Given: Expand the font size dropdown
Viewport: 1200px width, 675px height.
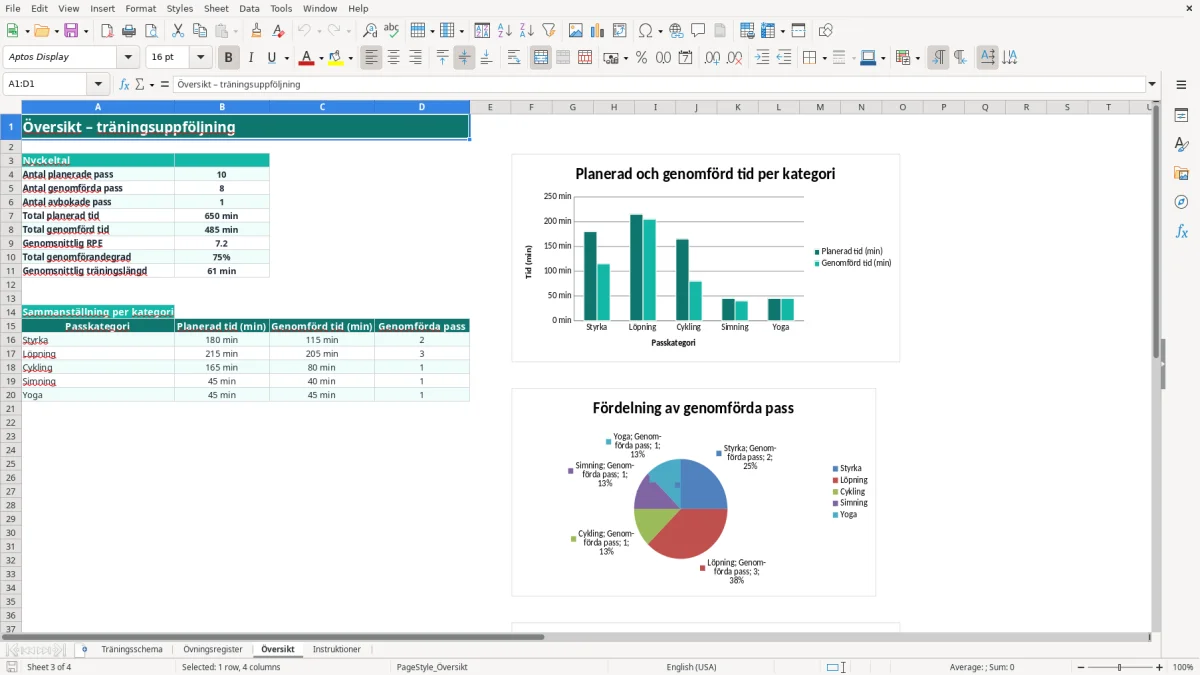Looking at the screenshot, I should tap(201, 58).
